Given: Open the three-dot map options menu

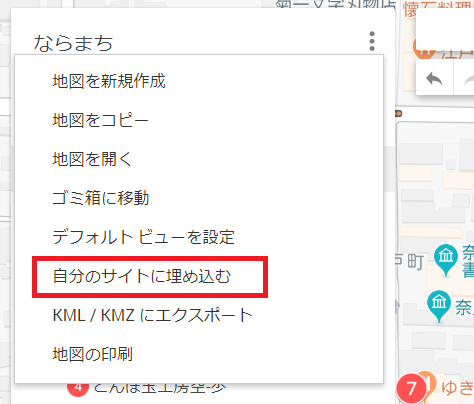Looking at the screenshot, I should coord(372,41).
